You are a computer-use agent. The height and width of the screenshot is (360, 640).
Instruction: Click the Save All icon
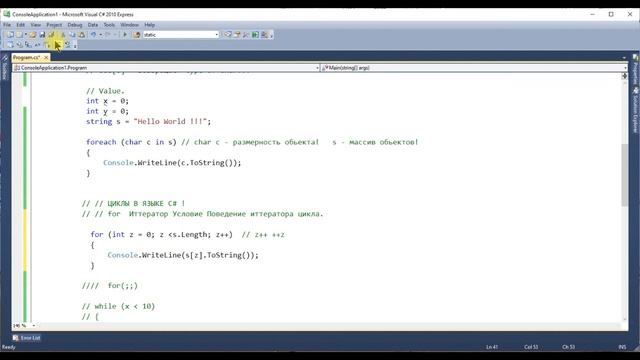coord(51,35)
